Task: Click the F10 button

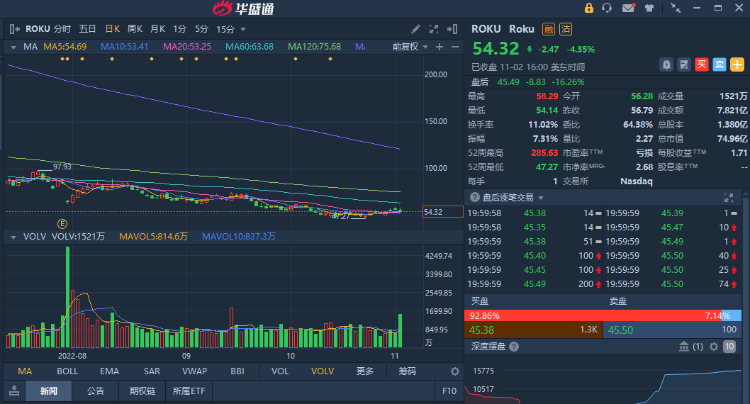Action: (x=449, y=391)
